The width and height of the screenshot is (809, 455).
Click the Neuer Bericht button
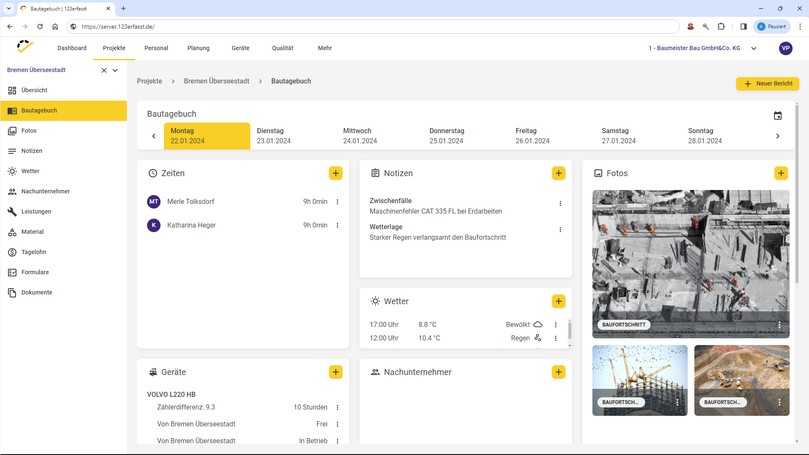[767, 84]
